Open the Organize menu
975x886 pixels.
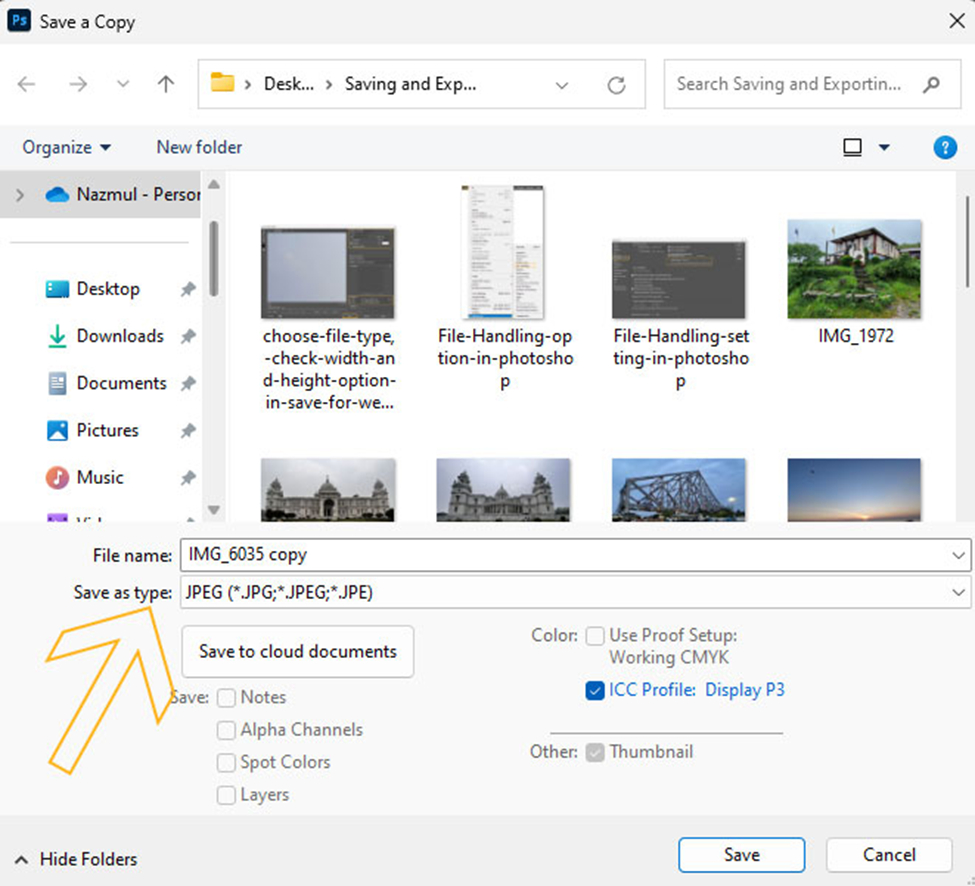pyautogui.click(x=66, y=148)
